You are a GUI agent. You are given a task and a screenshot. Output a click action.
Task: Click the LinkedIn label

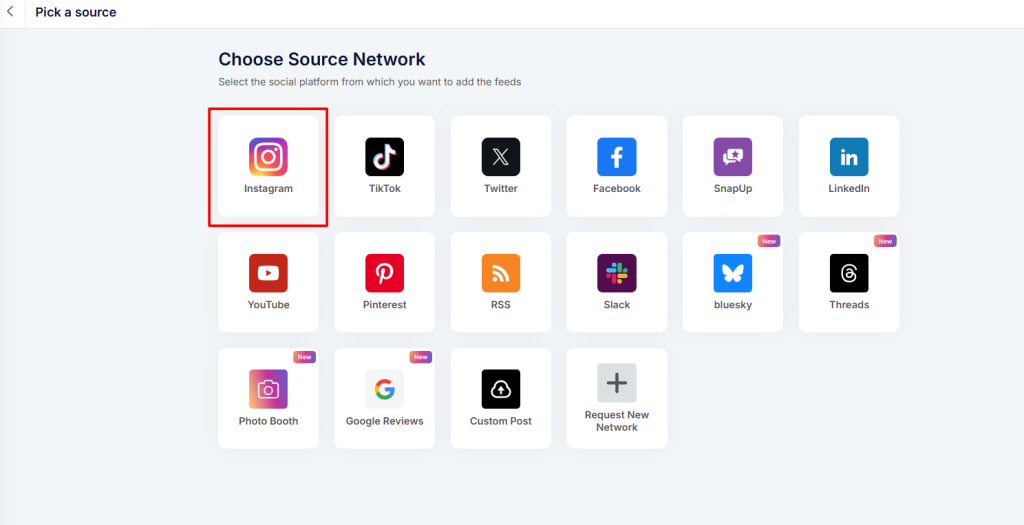[x=849, y=189]
